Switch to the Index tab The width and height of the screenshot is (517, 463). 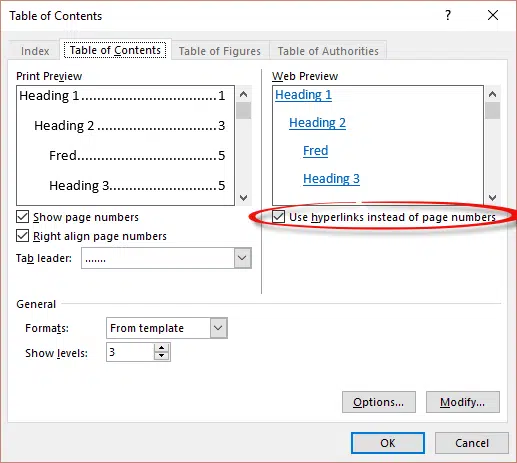pyautogui.click(x=35, y=51)
